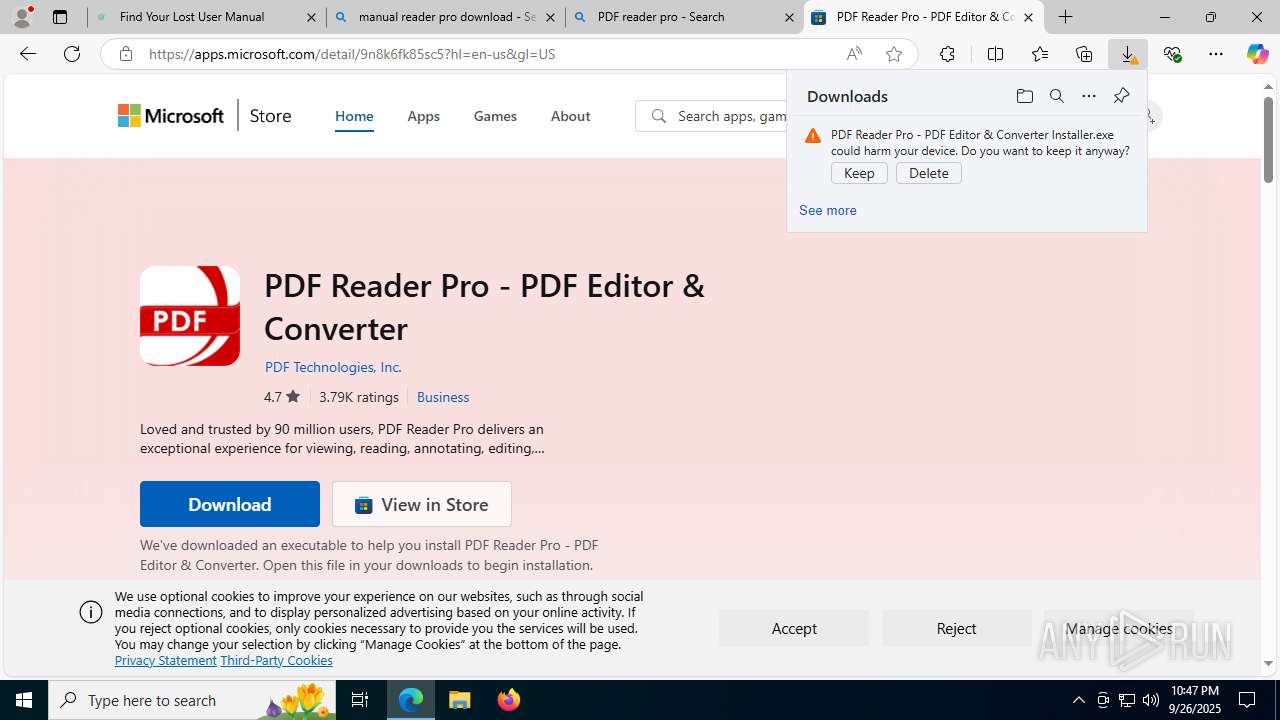
Task: Open Extensions puzzle icon
Action: 947,54
